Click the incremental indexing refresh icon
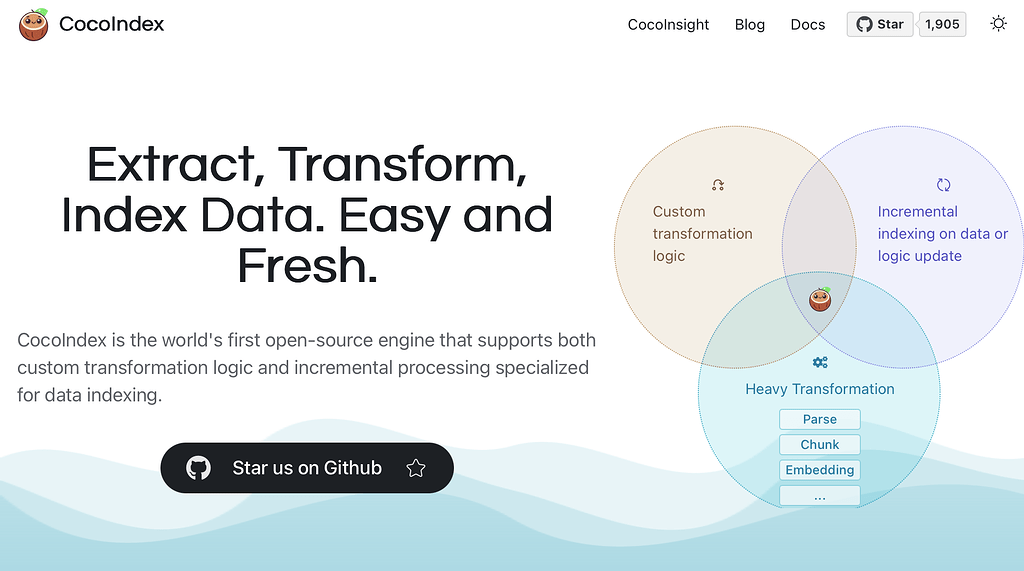 943,185
